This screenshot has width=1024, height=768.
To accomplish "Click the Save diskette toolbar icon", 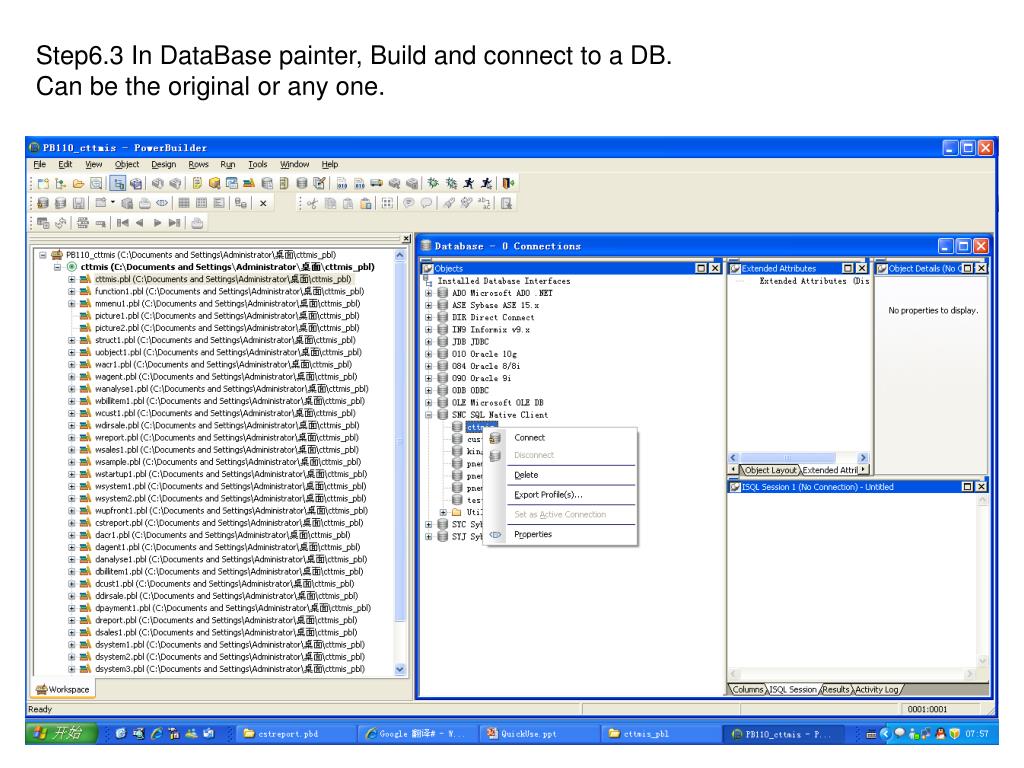I will (x=78, y=203).
